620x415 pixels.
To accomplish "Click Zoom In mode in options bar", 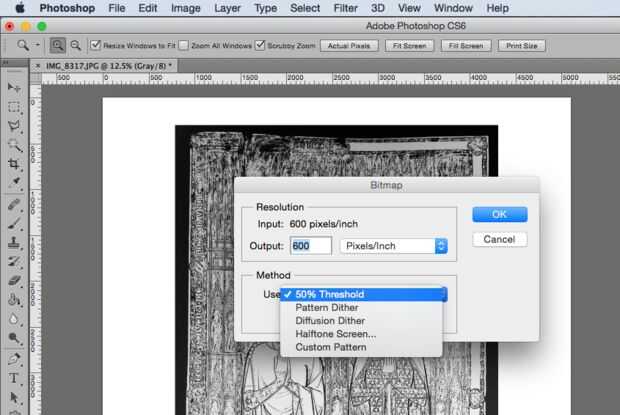I will pos(57,45).
